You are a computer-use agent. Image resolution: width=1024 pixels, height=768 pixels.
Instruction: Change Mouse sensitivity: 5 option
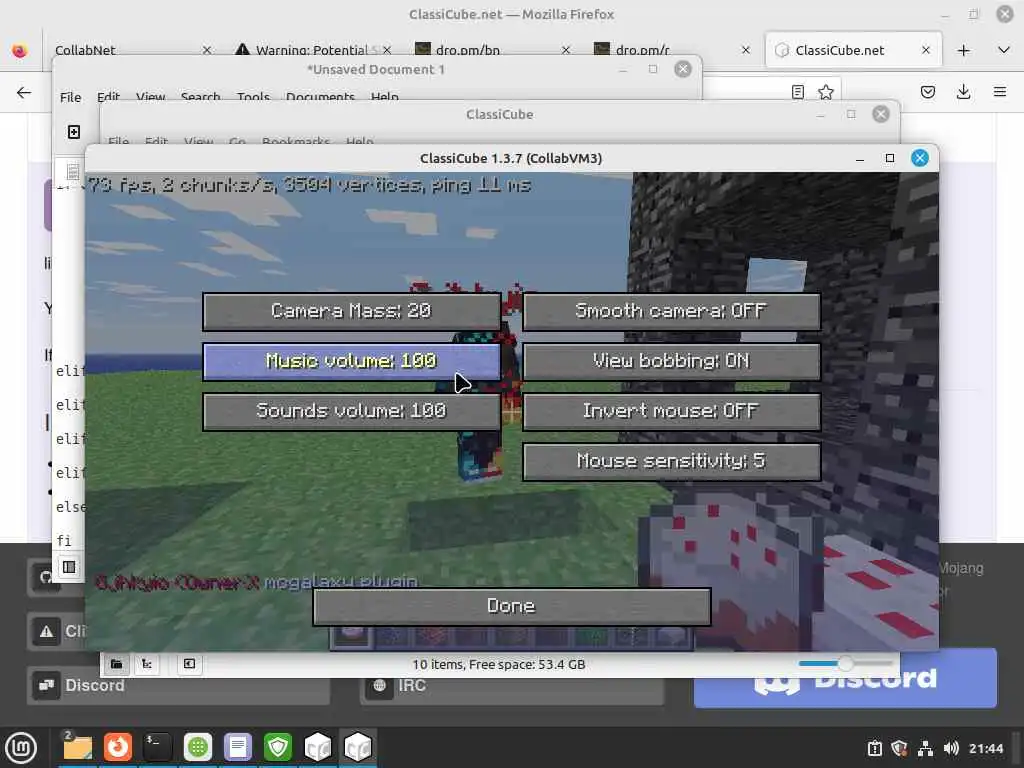click(671, 462)
